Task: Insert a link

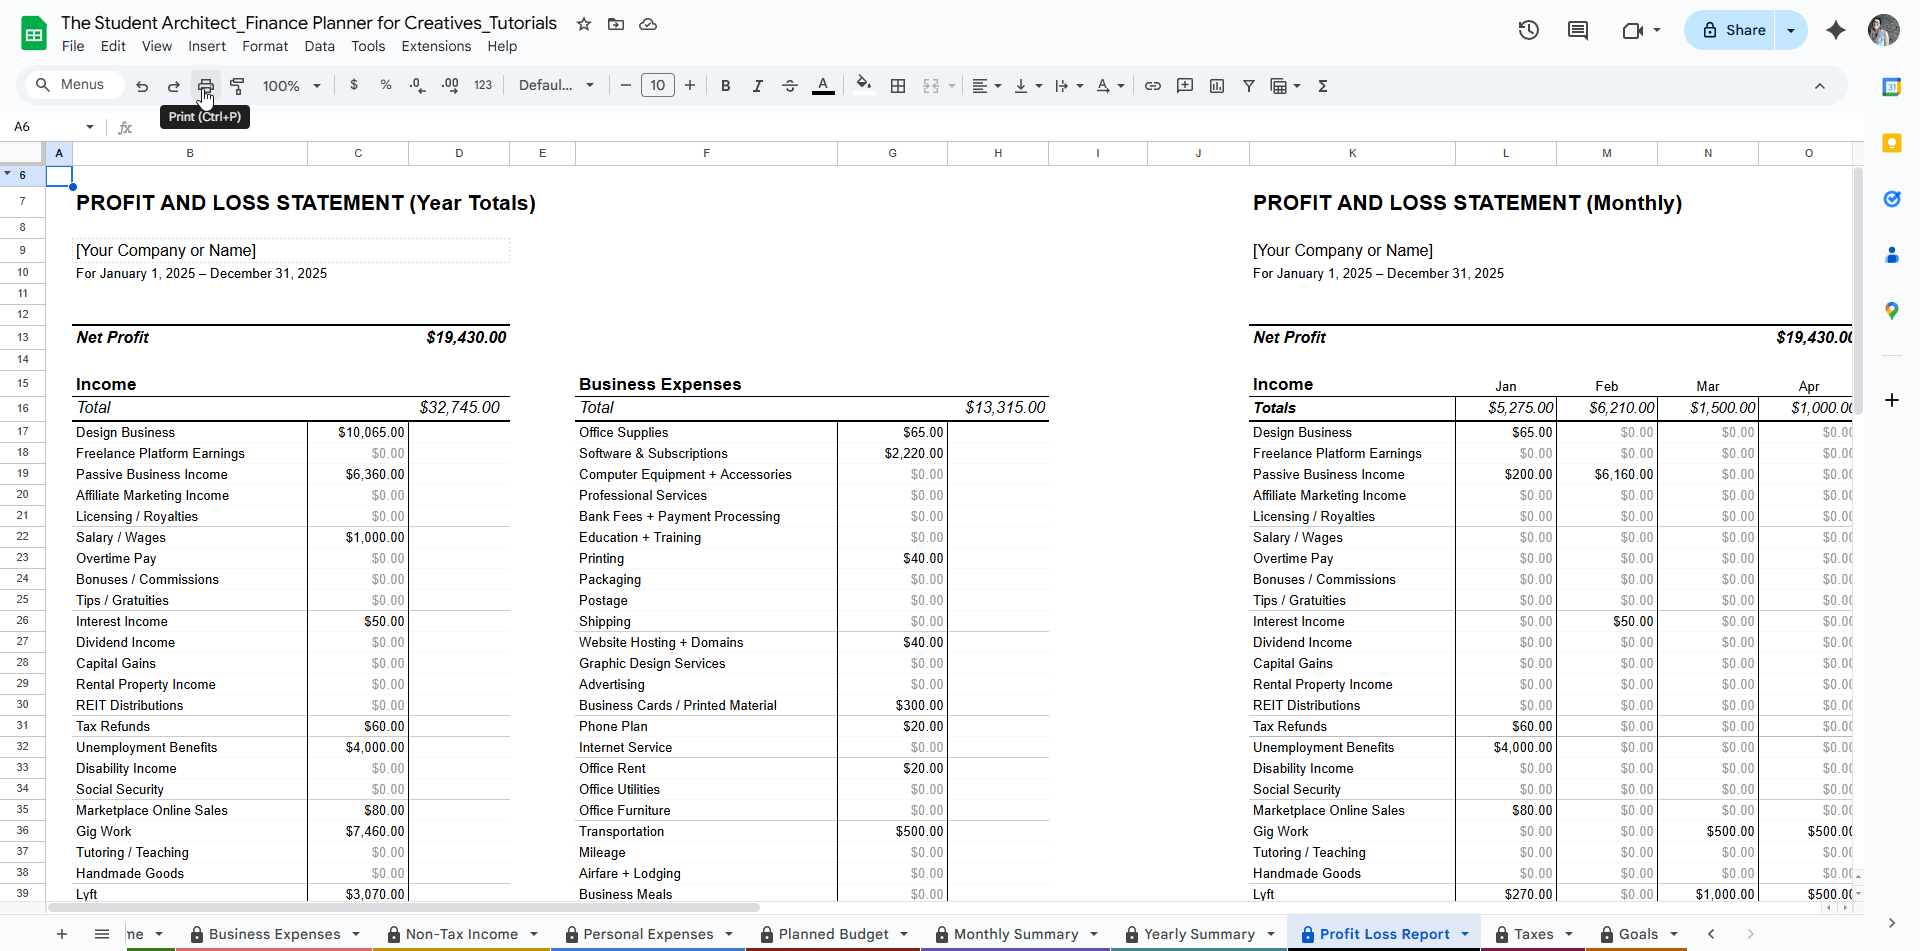Action: click(1153, 86)
